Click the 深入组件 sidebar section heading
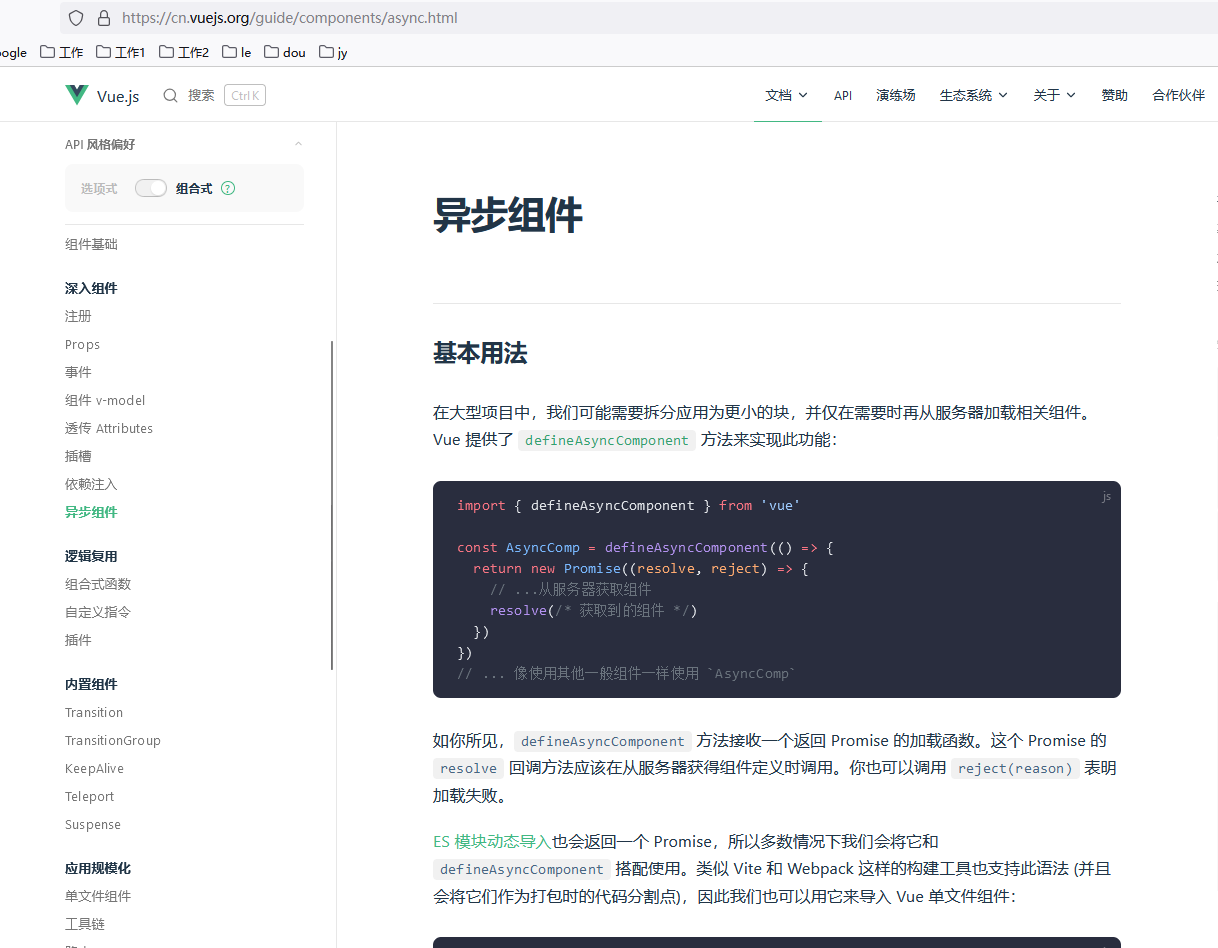The image size is (1218, 948). [91, 288]
